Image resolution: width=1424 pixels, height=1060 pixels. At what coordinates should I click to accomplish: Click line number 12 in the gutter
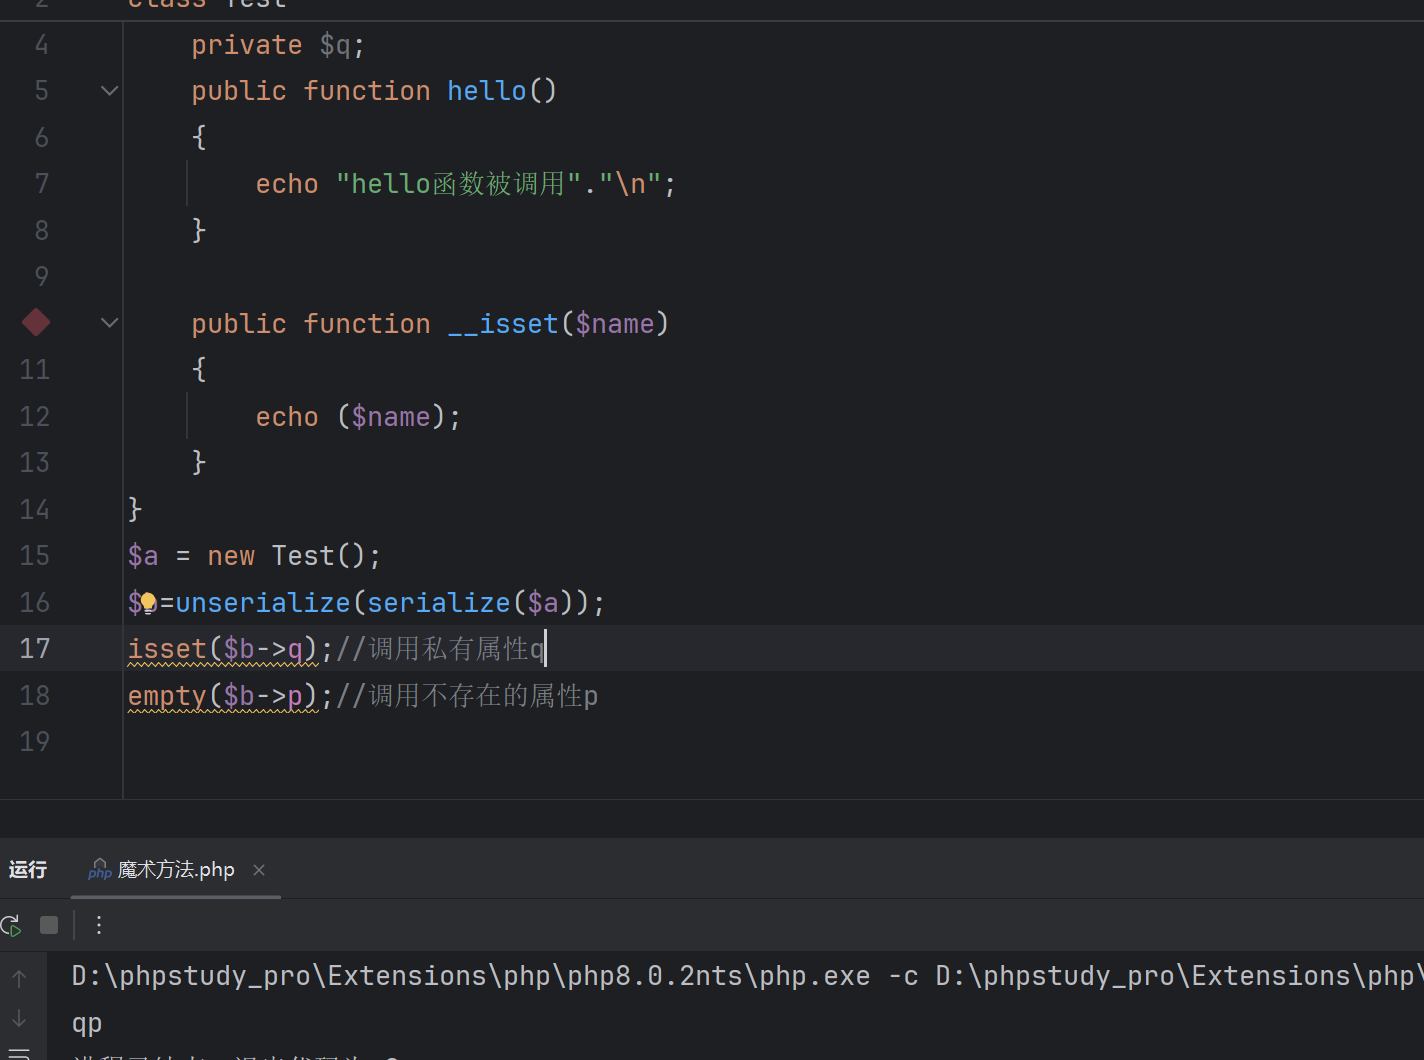pyautogui.click(x=35, y=416)
